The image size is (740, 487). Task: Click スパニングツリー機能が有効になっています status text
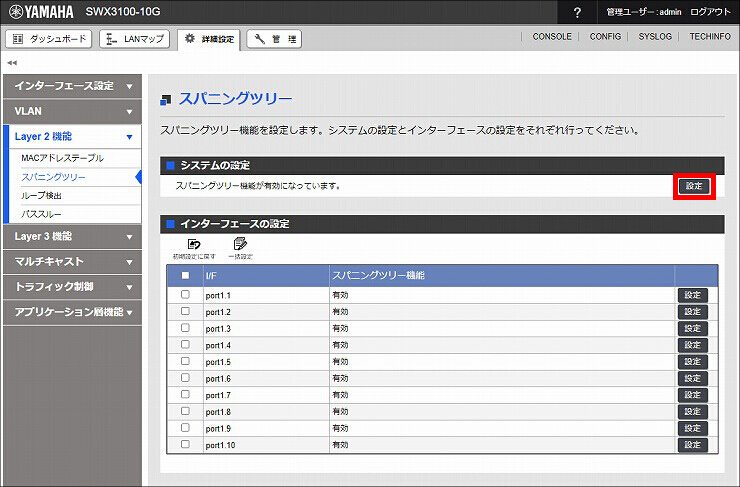258,186
